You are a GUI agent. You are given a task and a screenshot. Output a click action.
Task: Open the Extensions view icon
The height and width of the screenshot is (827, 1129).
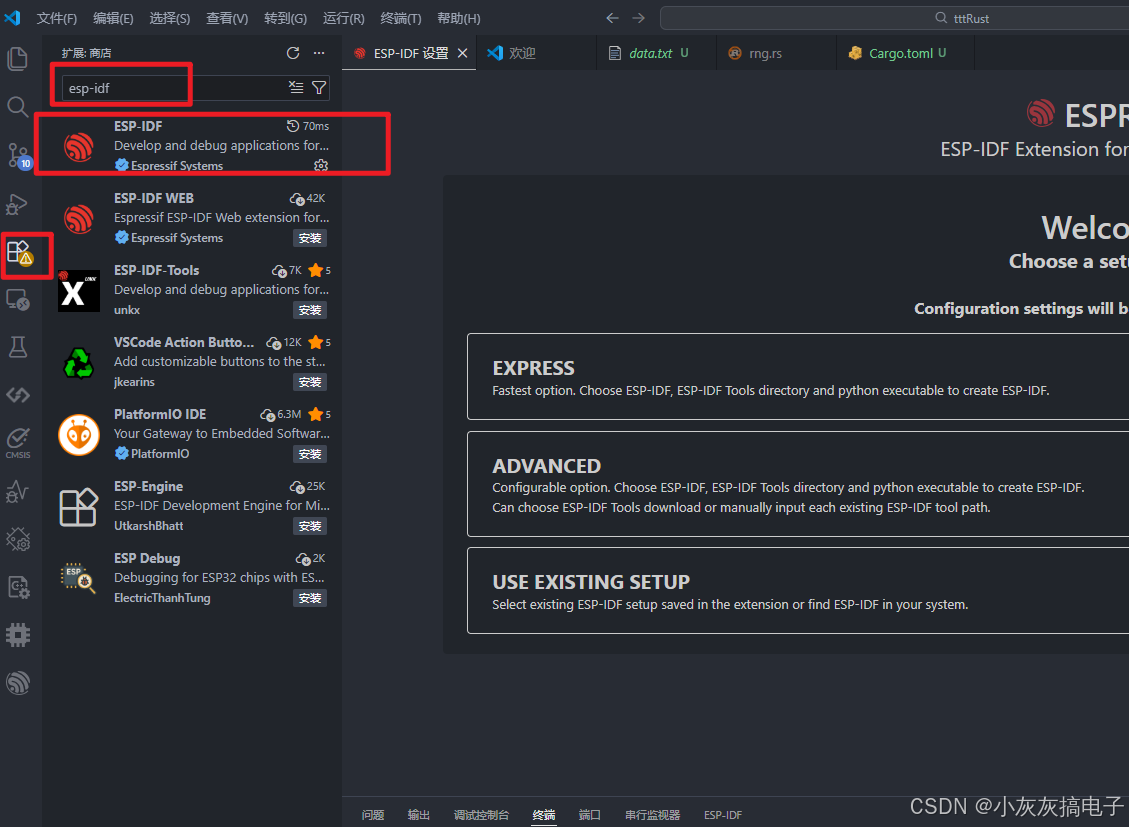coord(19,253)
